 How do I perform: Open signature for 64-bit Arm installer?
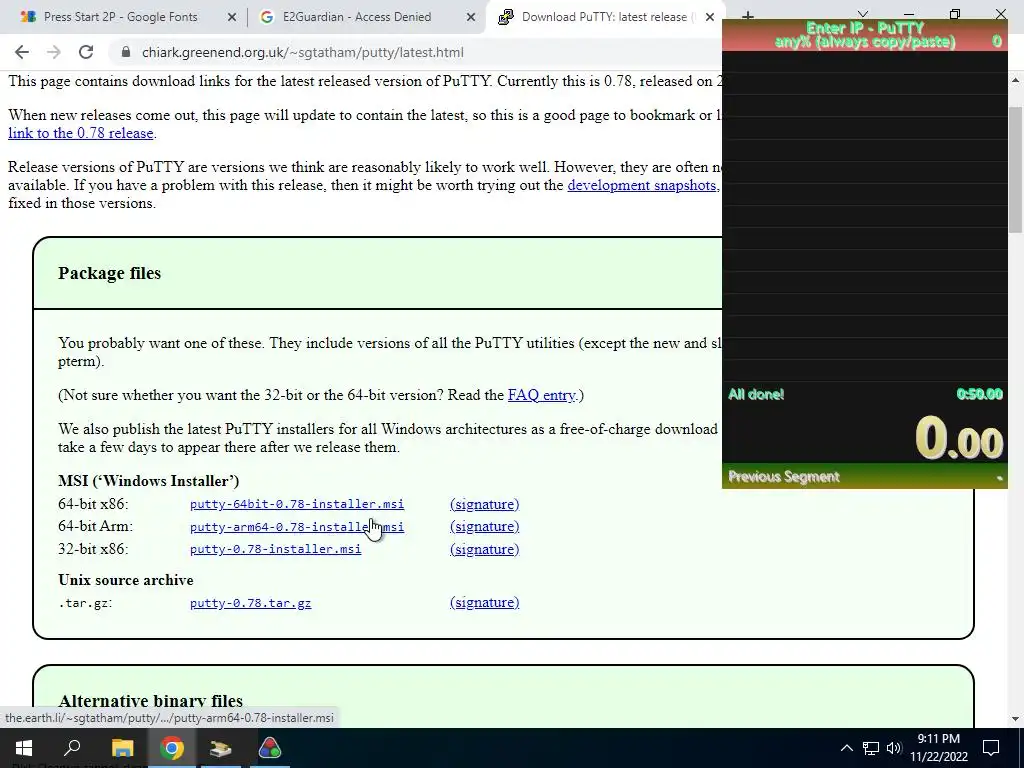[484, 526]
